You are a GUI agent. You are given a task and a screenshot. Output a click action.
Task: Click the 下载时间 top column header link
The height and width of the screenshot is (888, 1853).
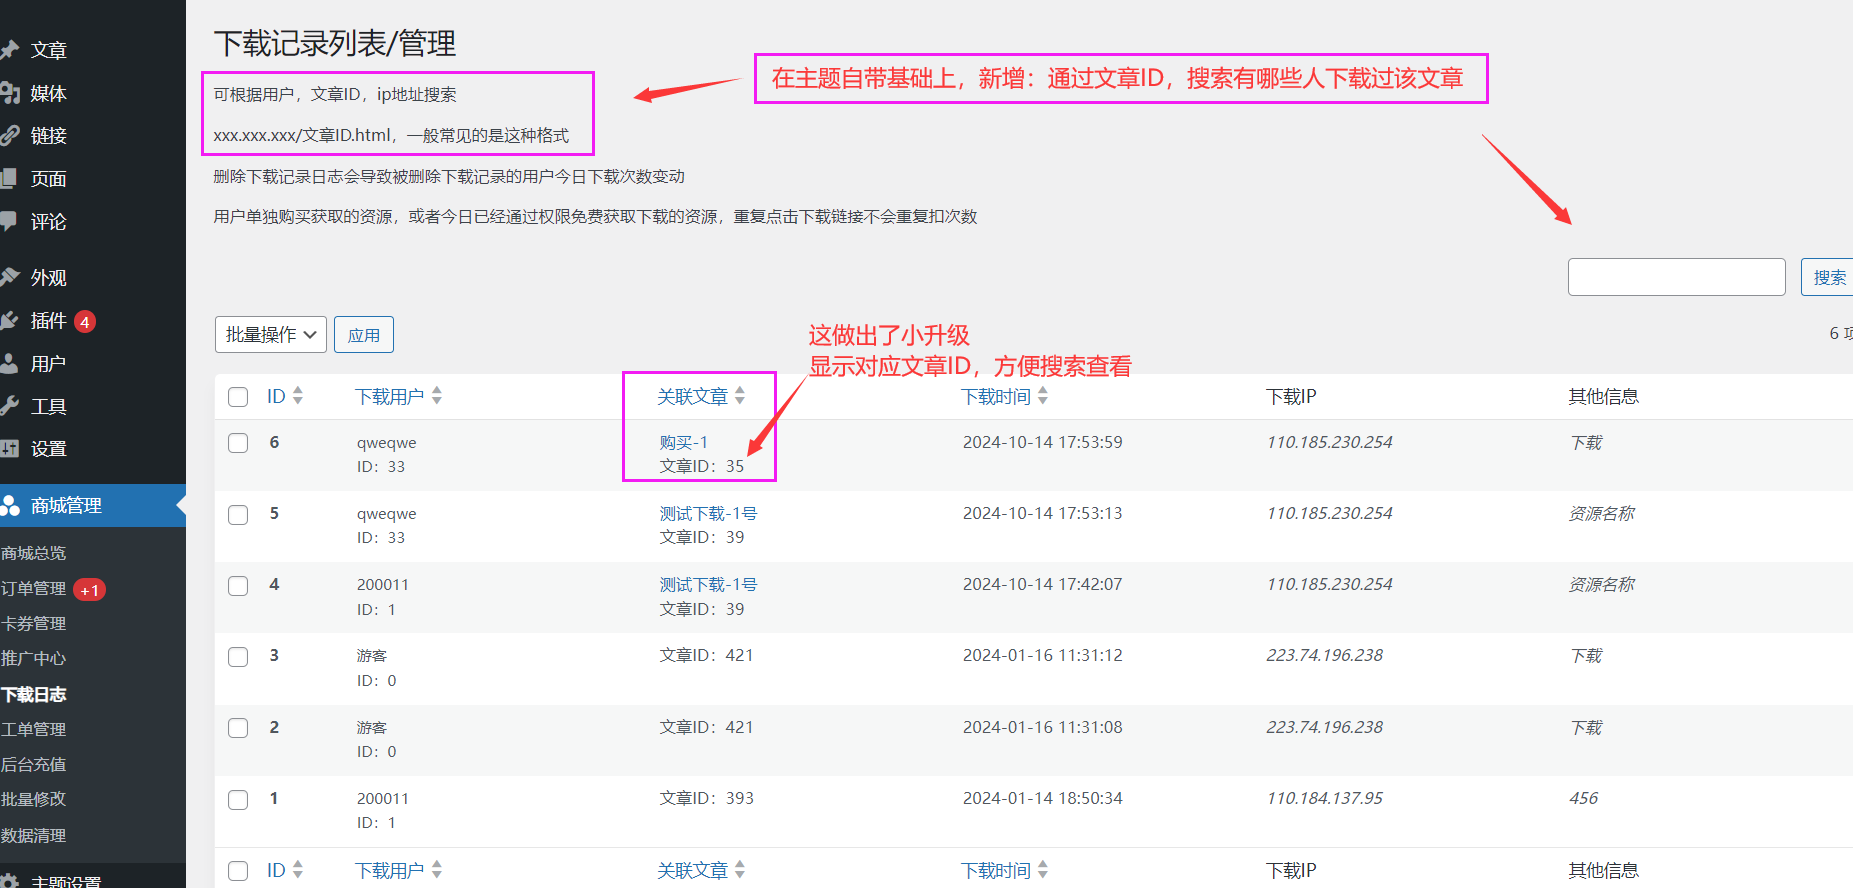click(x=996, y=396)
